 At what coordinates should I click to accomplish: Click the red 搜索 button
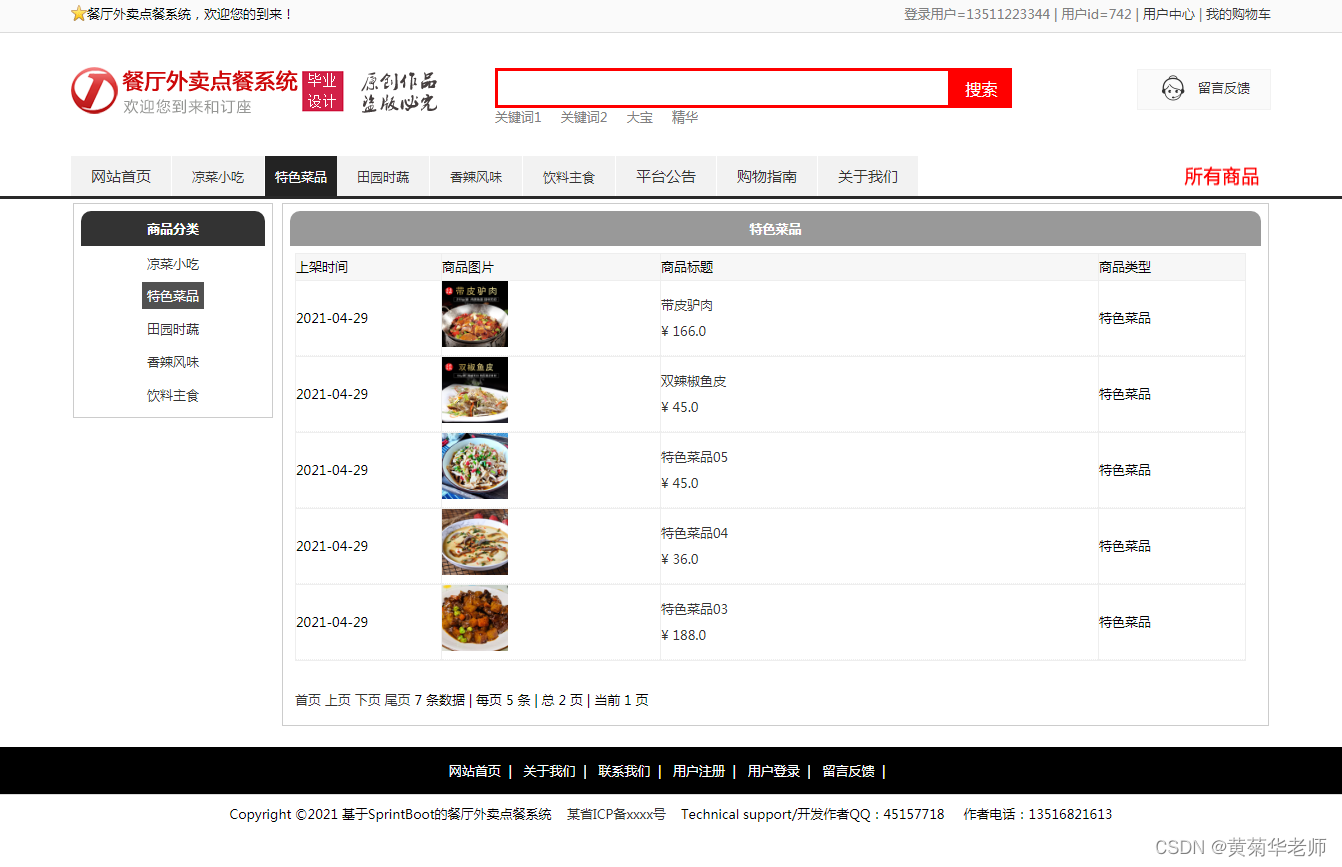click(980, 88)
